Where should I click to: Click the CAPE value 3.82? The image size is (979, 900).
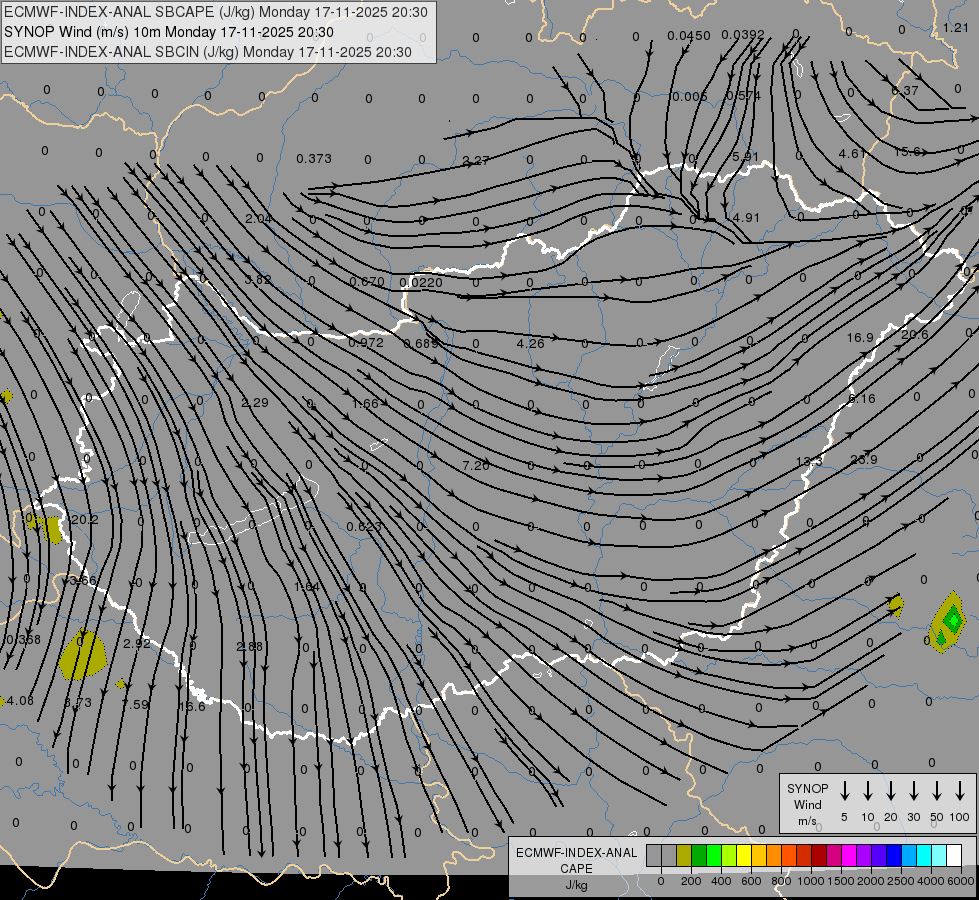click(x=258, y=280)
